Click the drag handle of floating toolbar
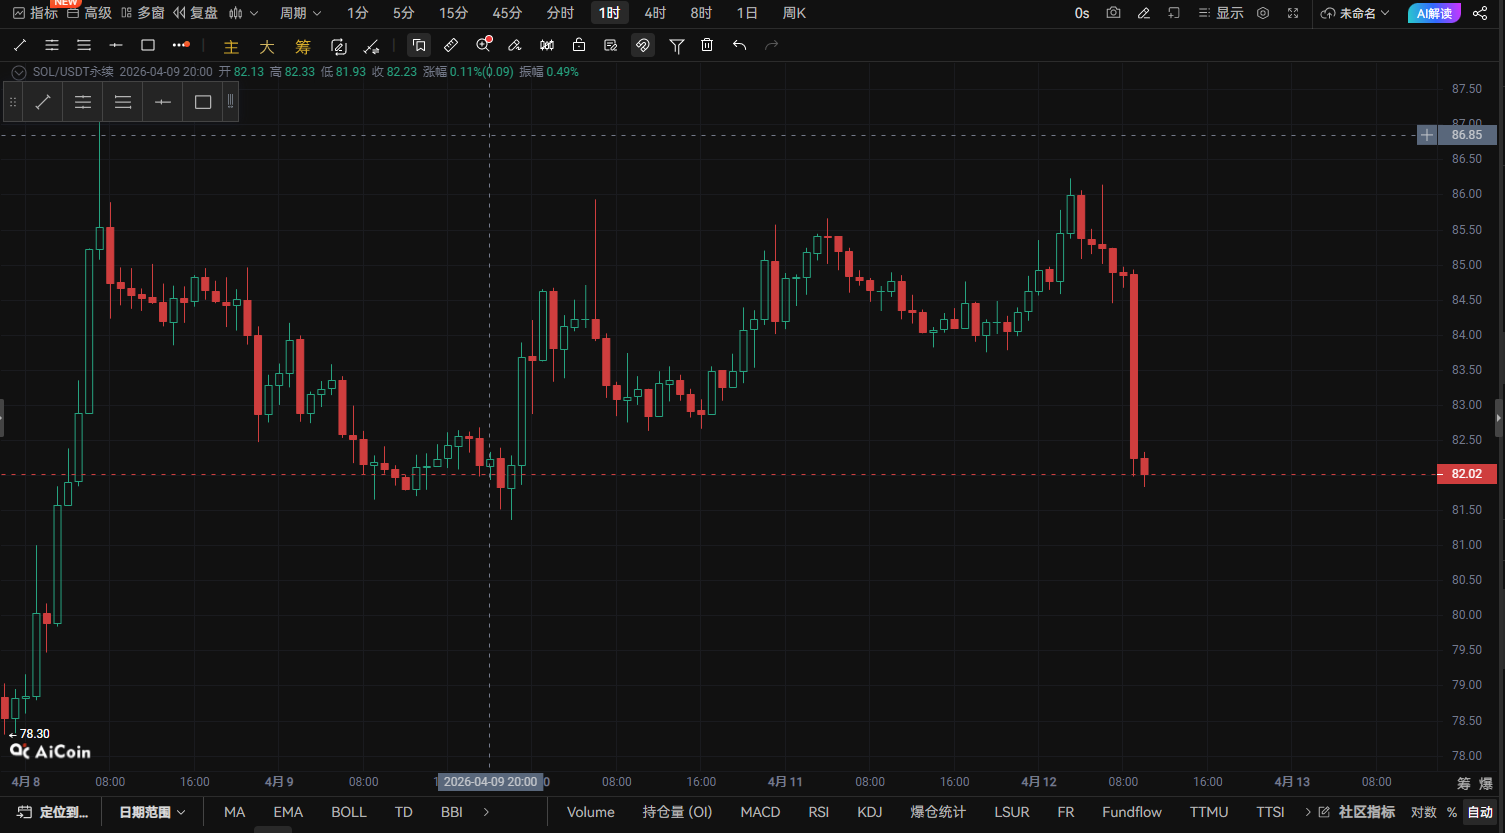The image size is (1505, 833). (x=13, y=102)
